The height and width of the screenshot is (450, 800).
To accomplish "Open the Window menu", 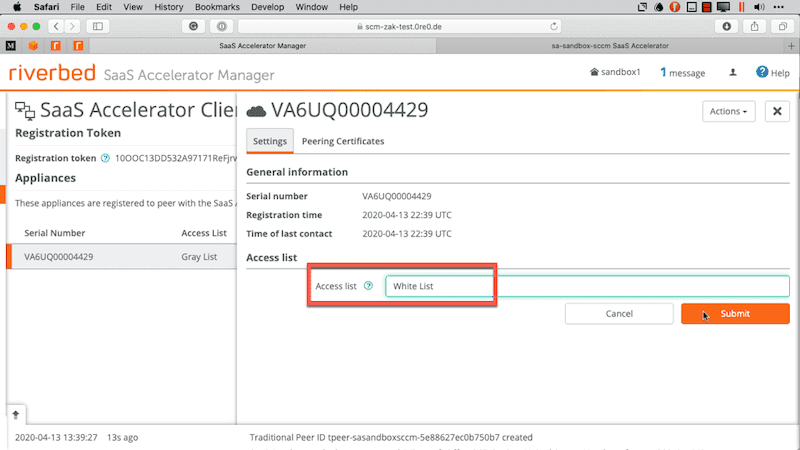I will (311, 7).
